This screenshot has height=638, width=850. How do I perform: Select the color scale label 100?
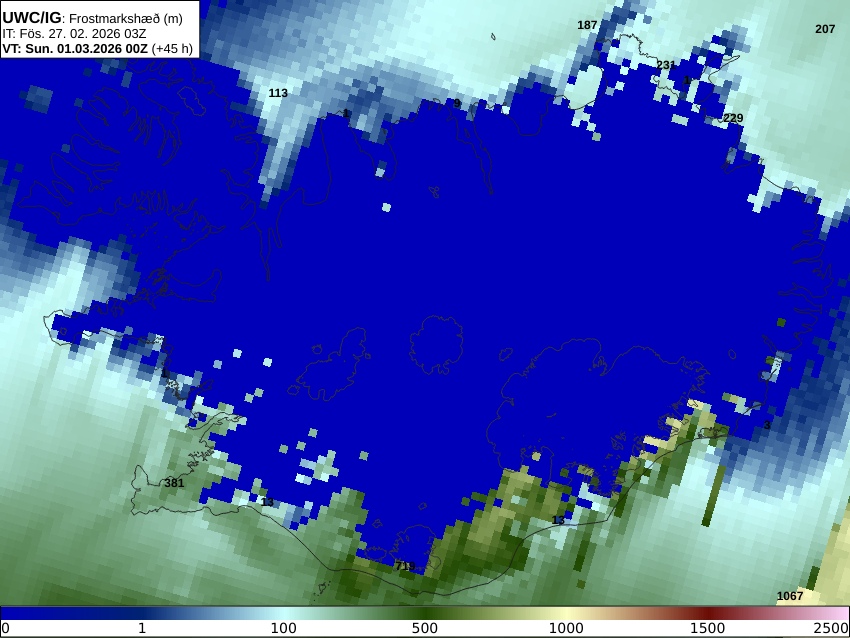click(284, 629)
